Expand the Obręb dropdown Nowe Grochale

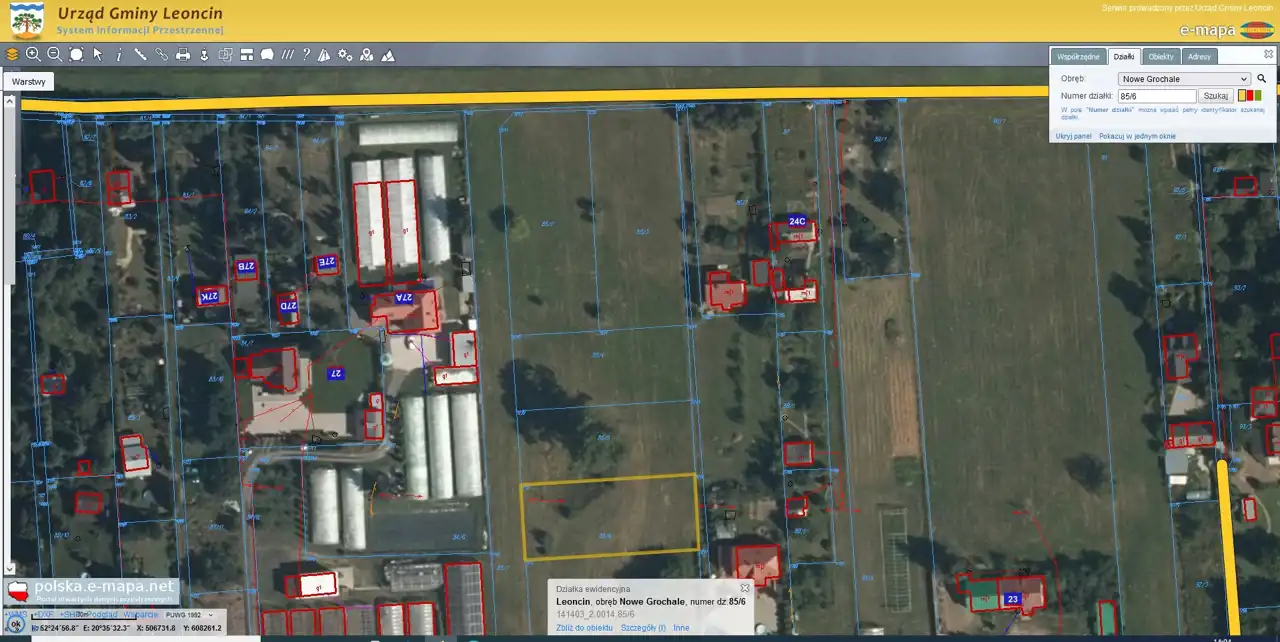click(1184, 79)
